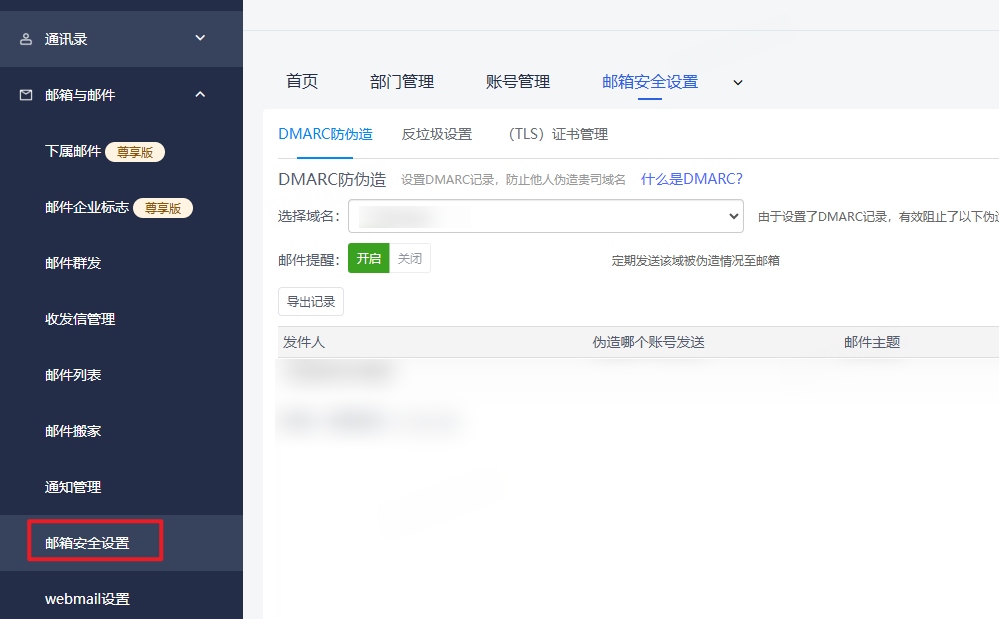Open the 什么是DMARC? help link
Image resolution: width=999 pixels, height=619 pixels.
[x=691, y=179]
